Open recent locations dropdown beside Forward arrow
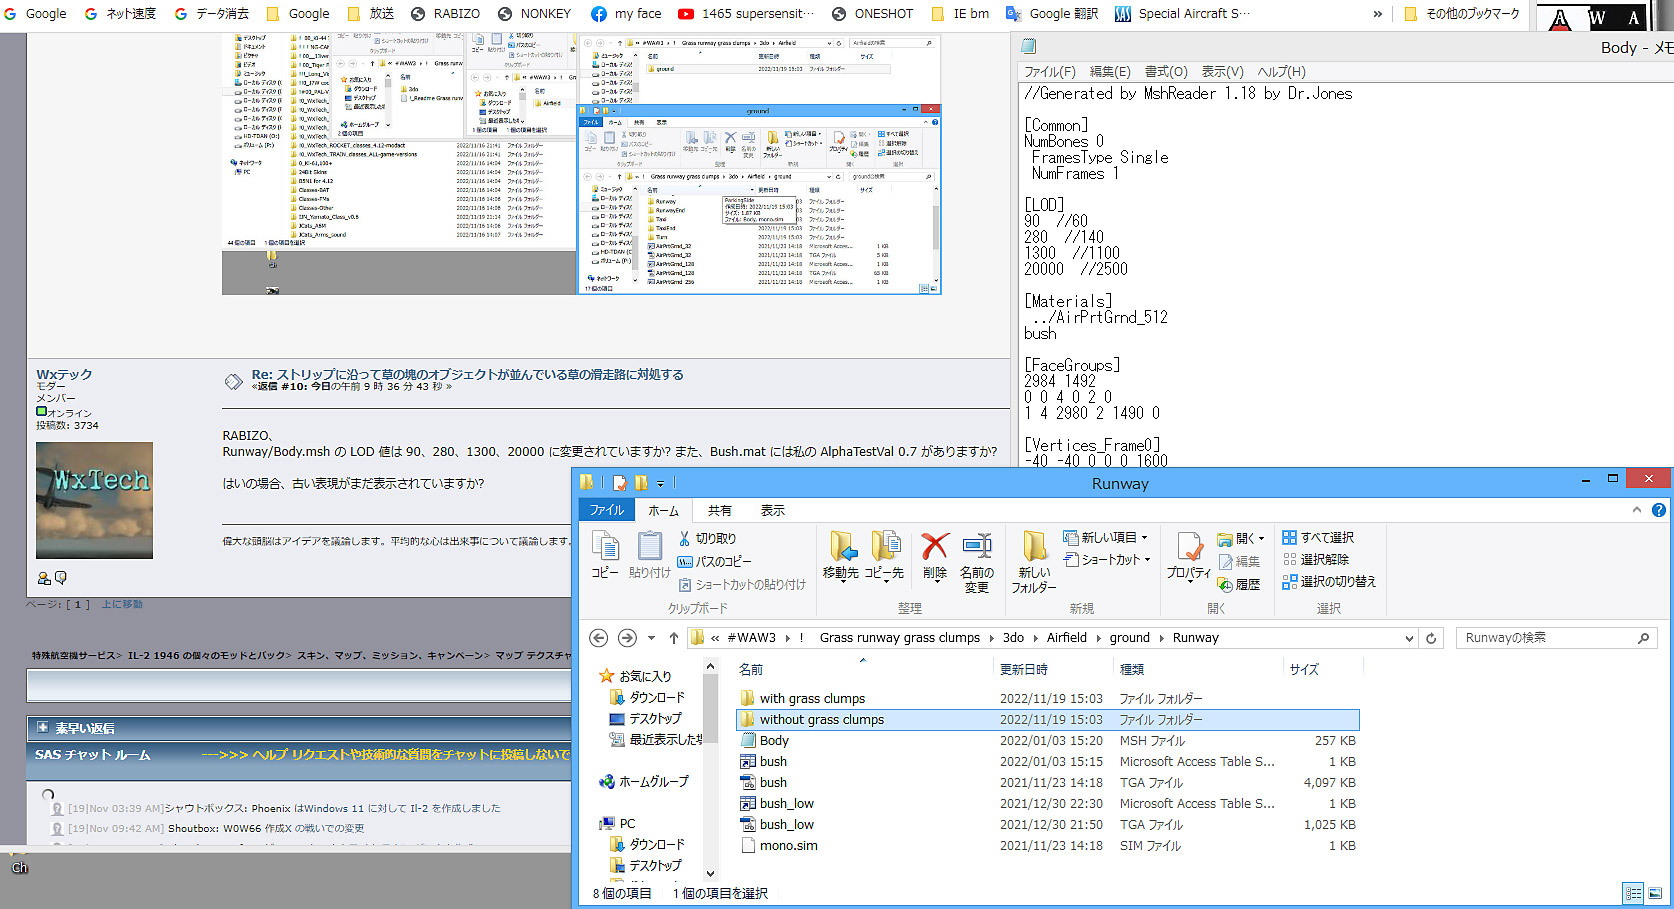The width and height of the screenshot is (1674, 909). coord(651,638)
